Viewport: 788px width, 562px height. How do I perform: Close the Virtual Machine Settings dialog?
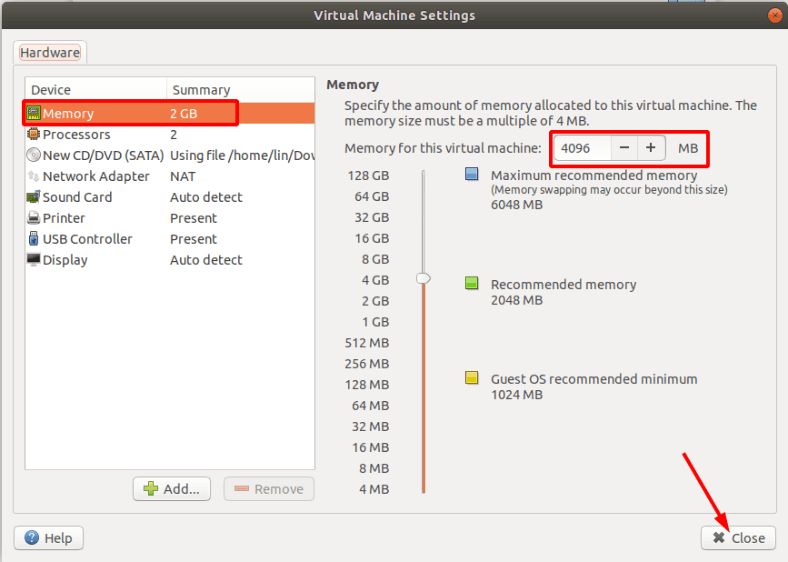click(738, 538)
